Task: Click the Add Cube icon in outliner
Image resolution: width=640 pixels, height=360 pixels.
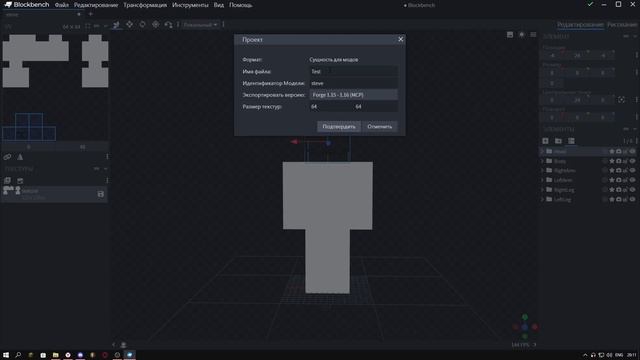Action: click(545, 141)
